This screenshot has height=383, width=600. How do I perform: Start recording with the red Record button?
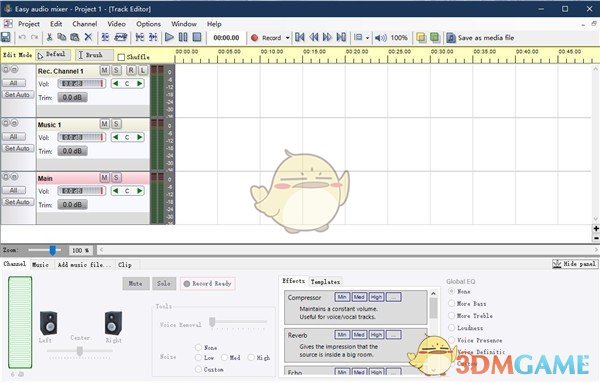point(266,37)
